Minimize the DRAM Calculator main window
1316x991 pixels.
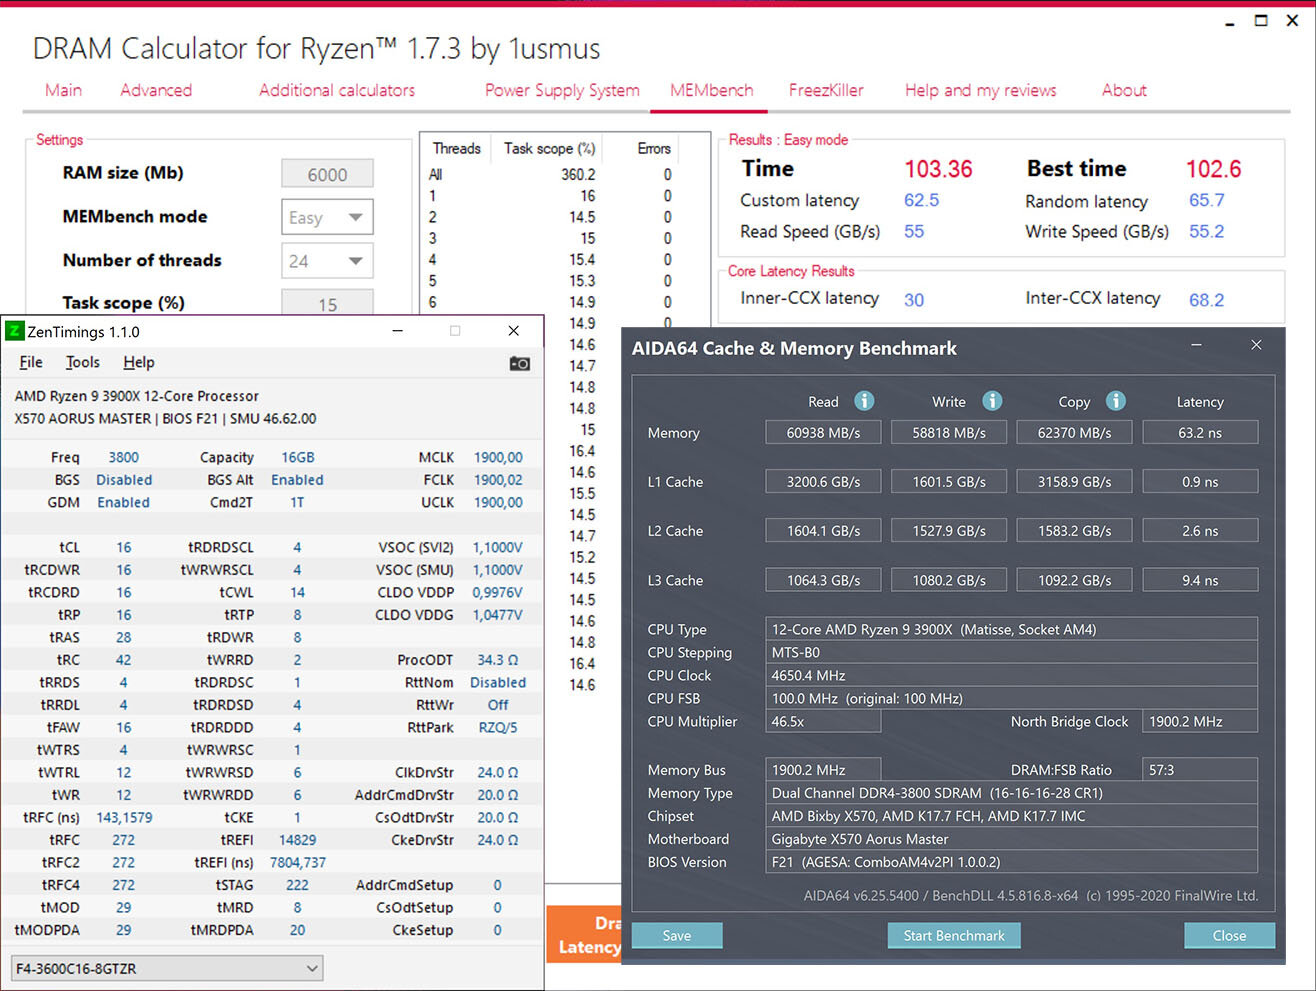click(1230, 22)
